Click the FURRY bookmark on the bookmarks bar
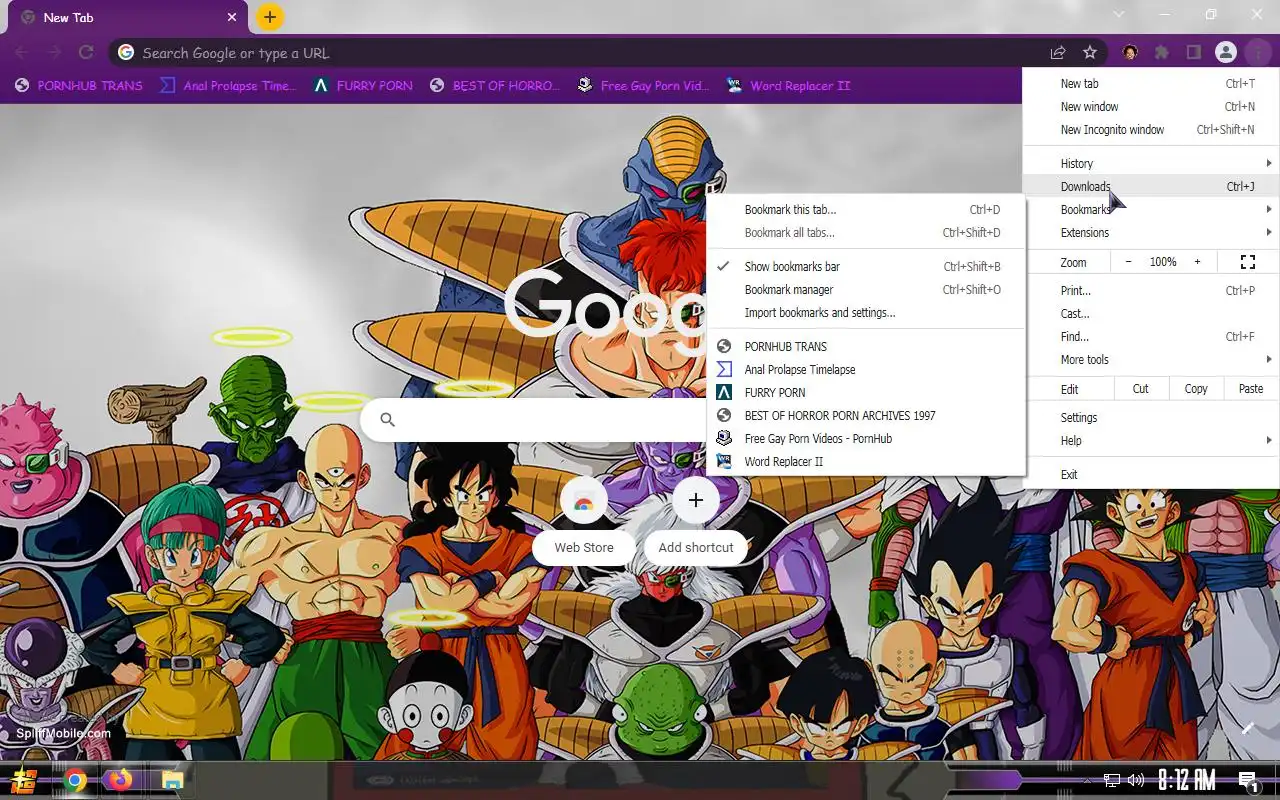1280x800 pixels. pyautogui.click(x=363, y=86)
